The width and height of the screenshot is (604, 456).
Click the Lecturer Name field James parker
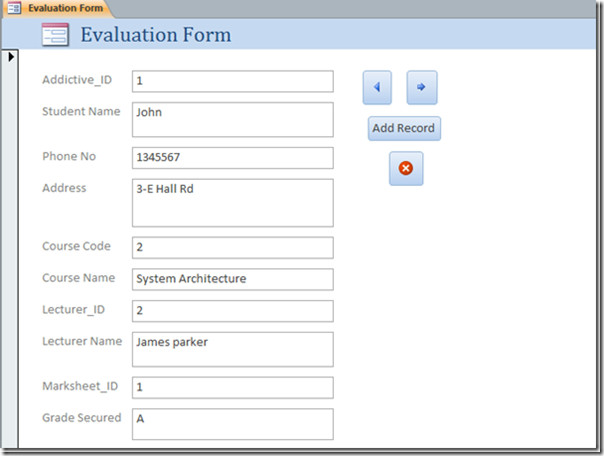click(x=233, y=349)
